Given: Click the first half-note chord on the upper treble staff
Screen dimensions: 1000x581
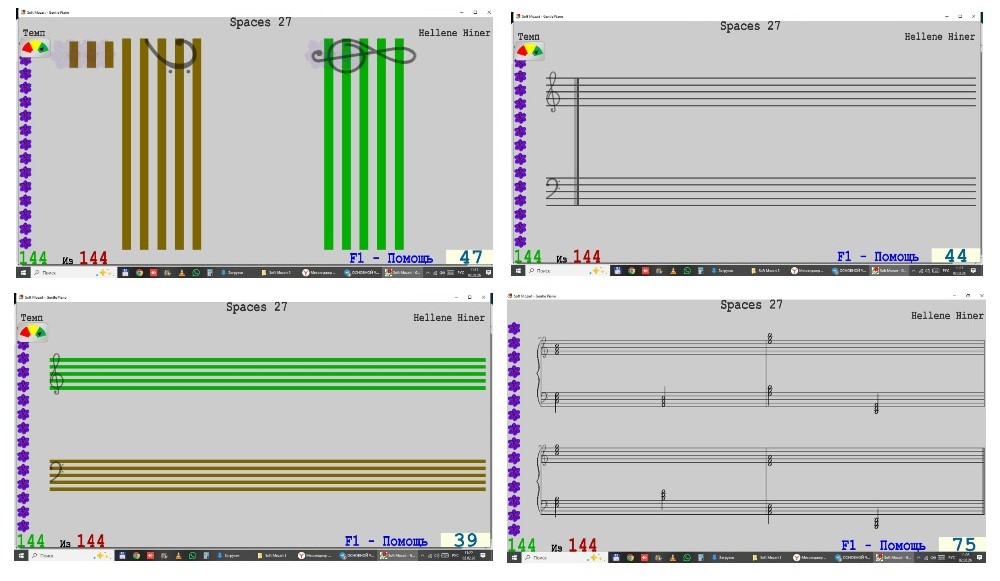Looking at the screenshot, I should pos(557,350).
